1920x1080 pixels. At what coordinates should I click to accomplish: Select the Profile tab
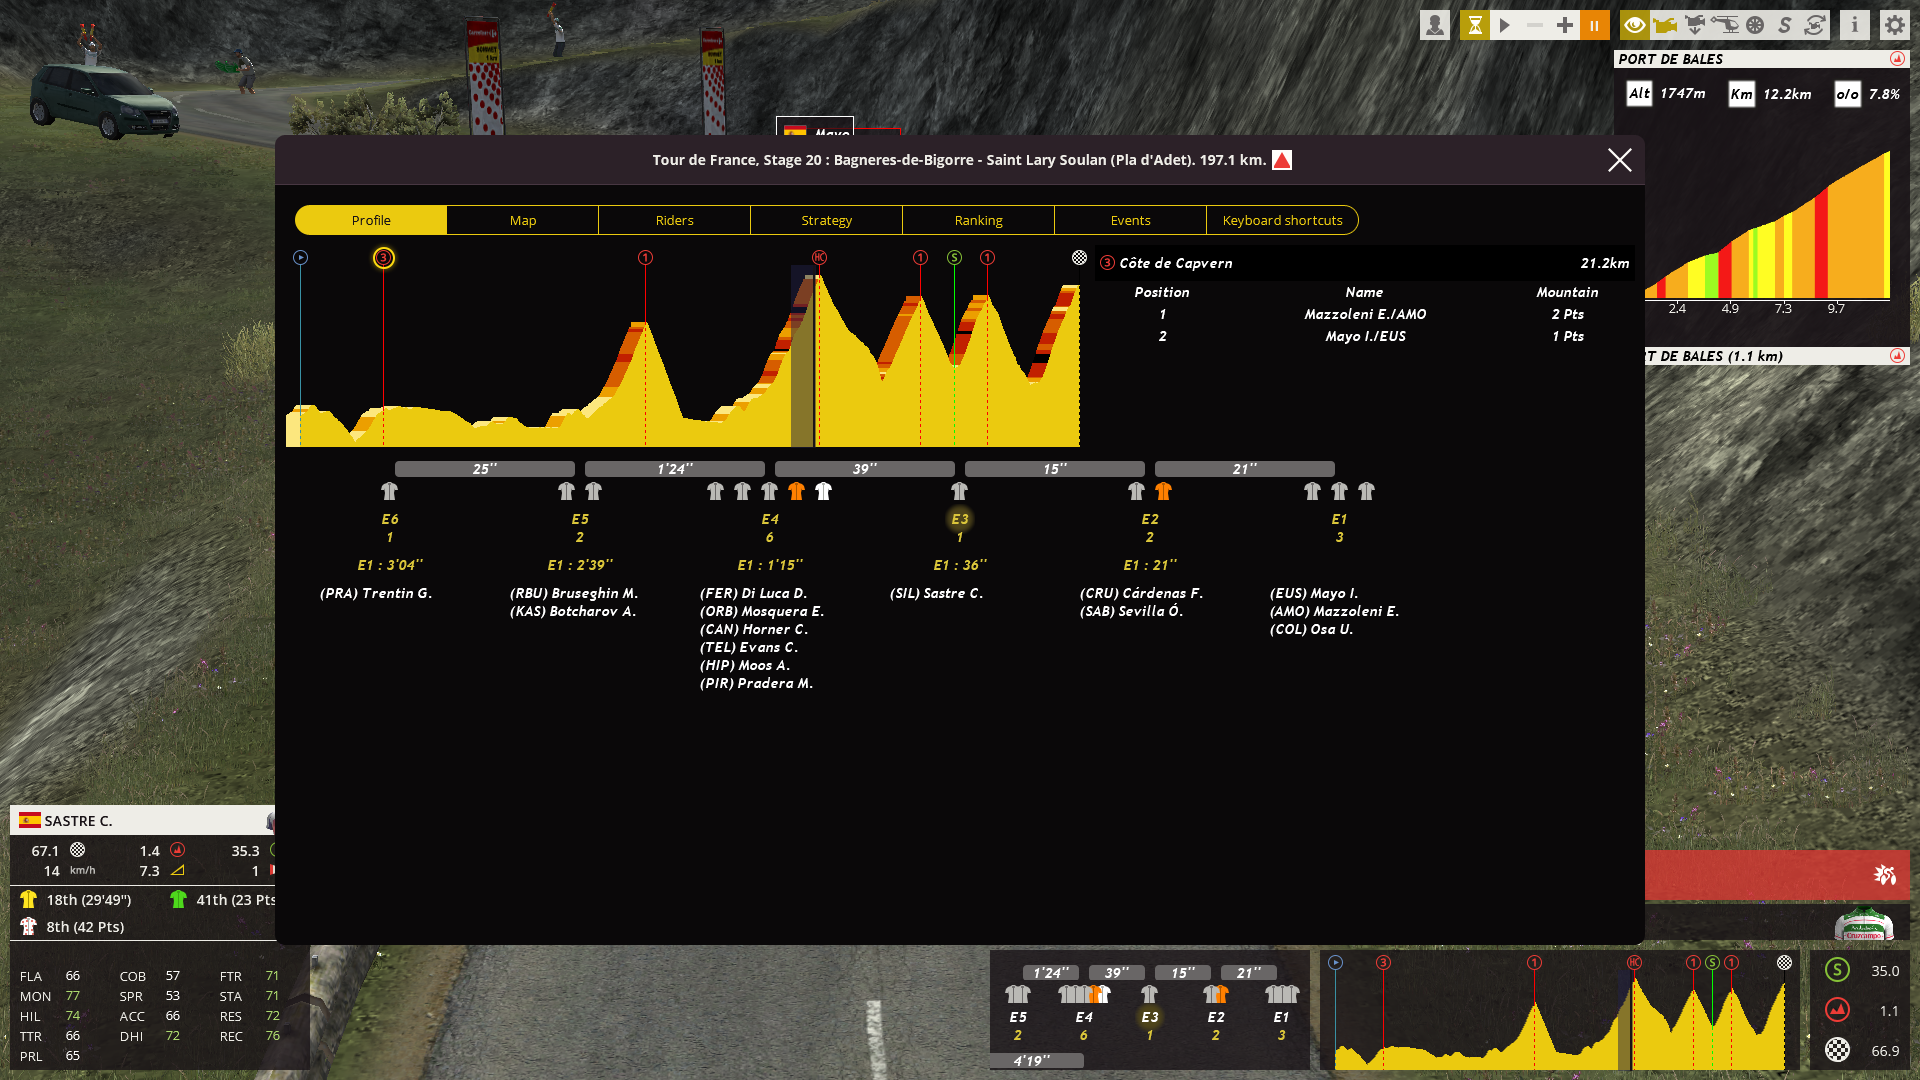click(371, 220)
